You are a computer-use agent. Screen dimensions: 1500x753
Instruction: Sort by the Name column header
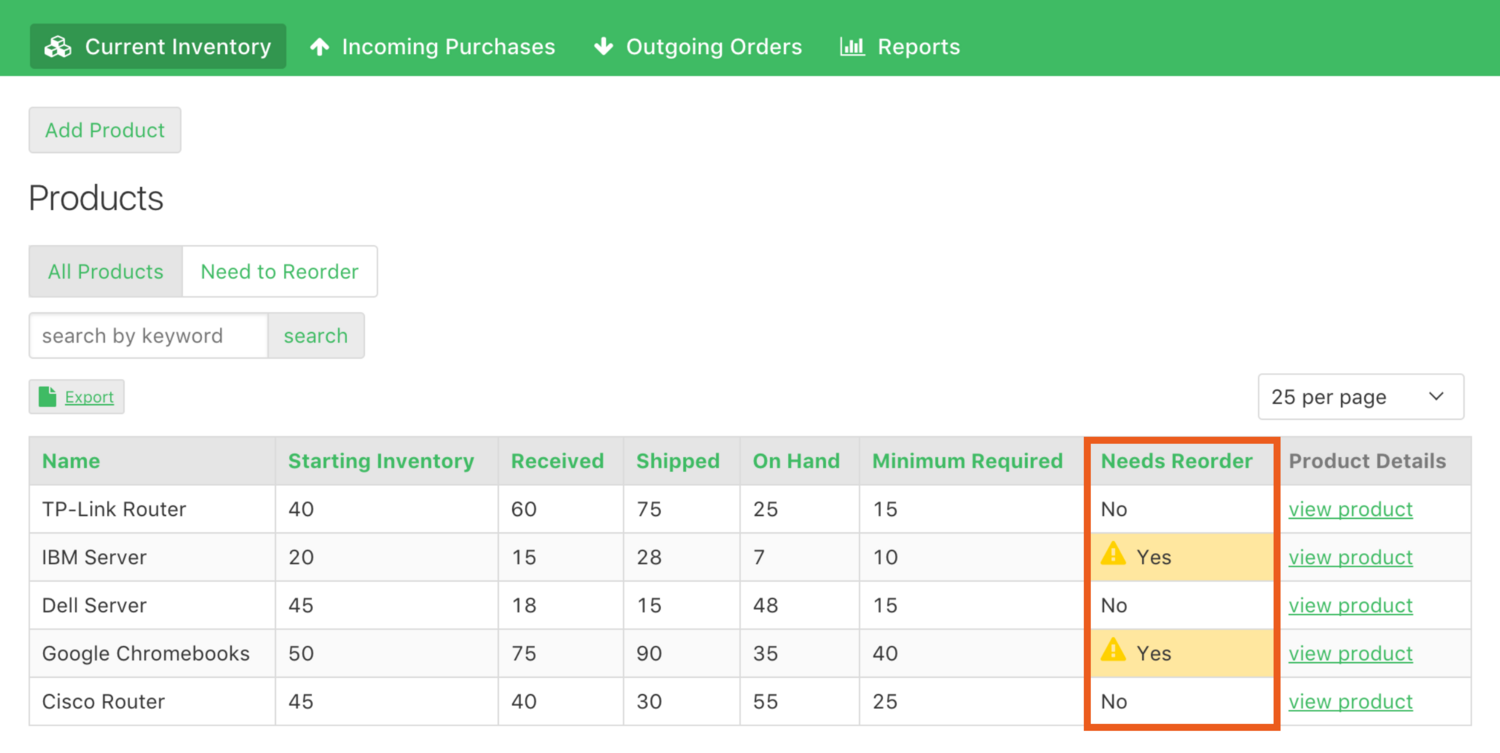[x=71, y=461]
